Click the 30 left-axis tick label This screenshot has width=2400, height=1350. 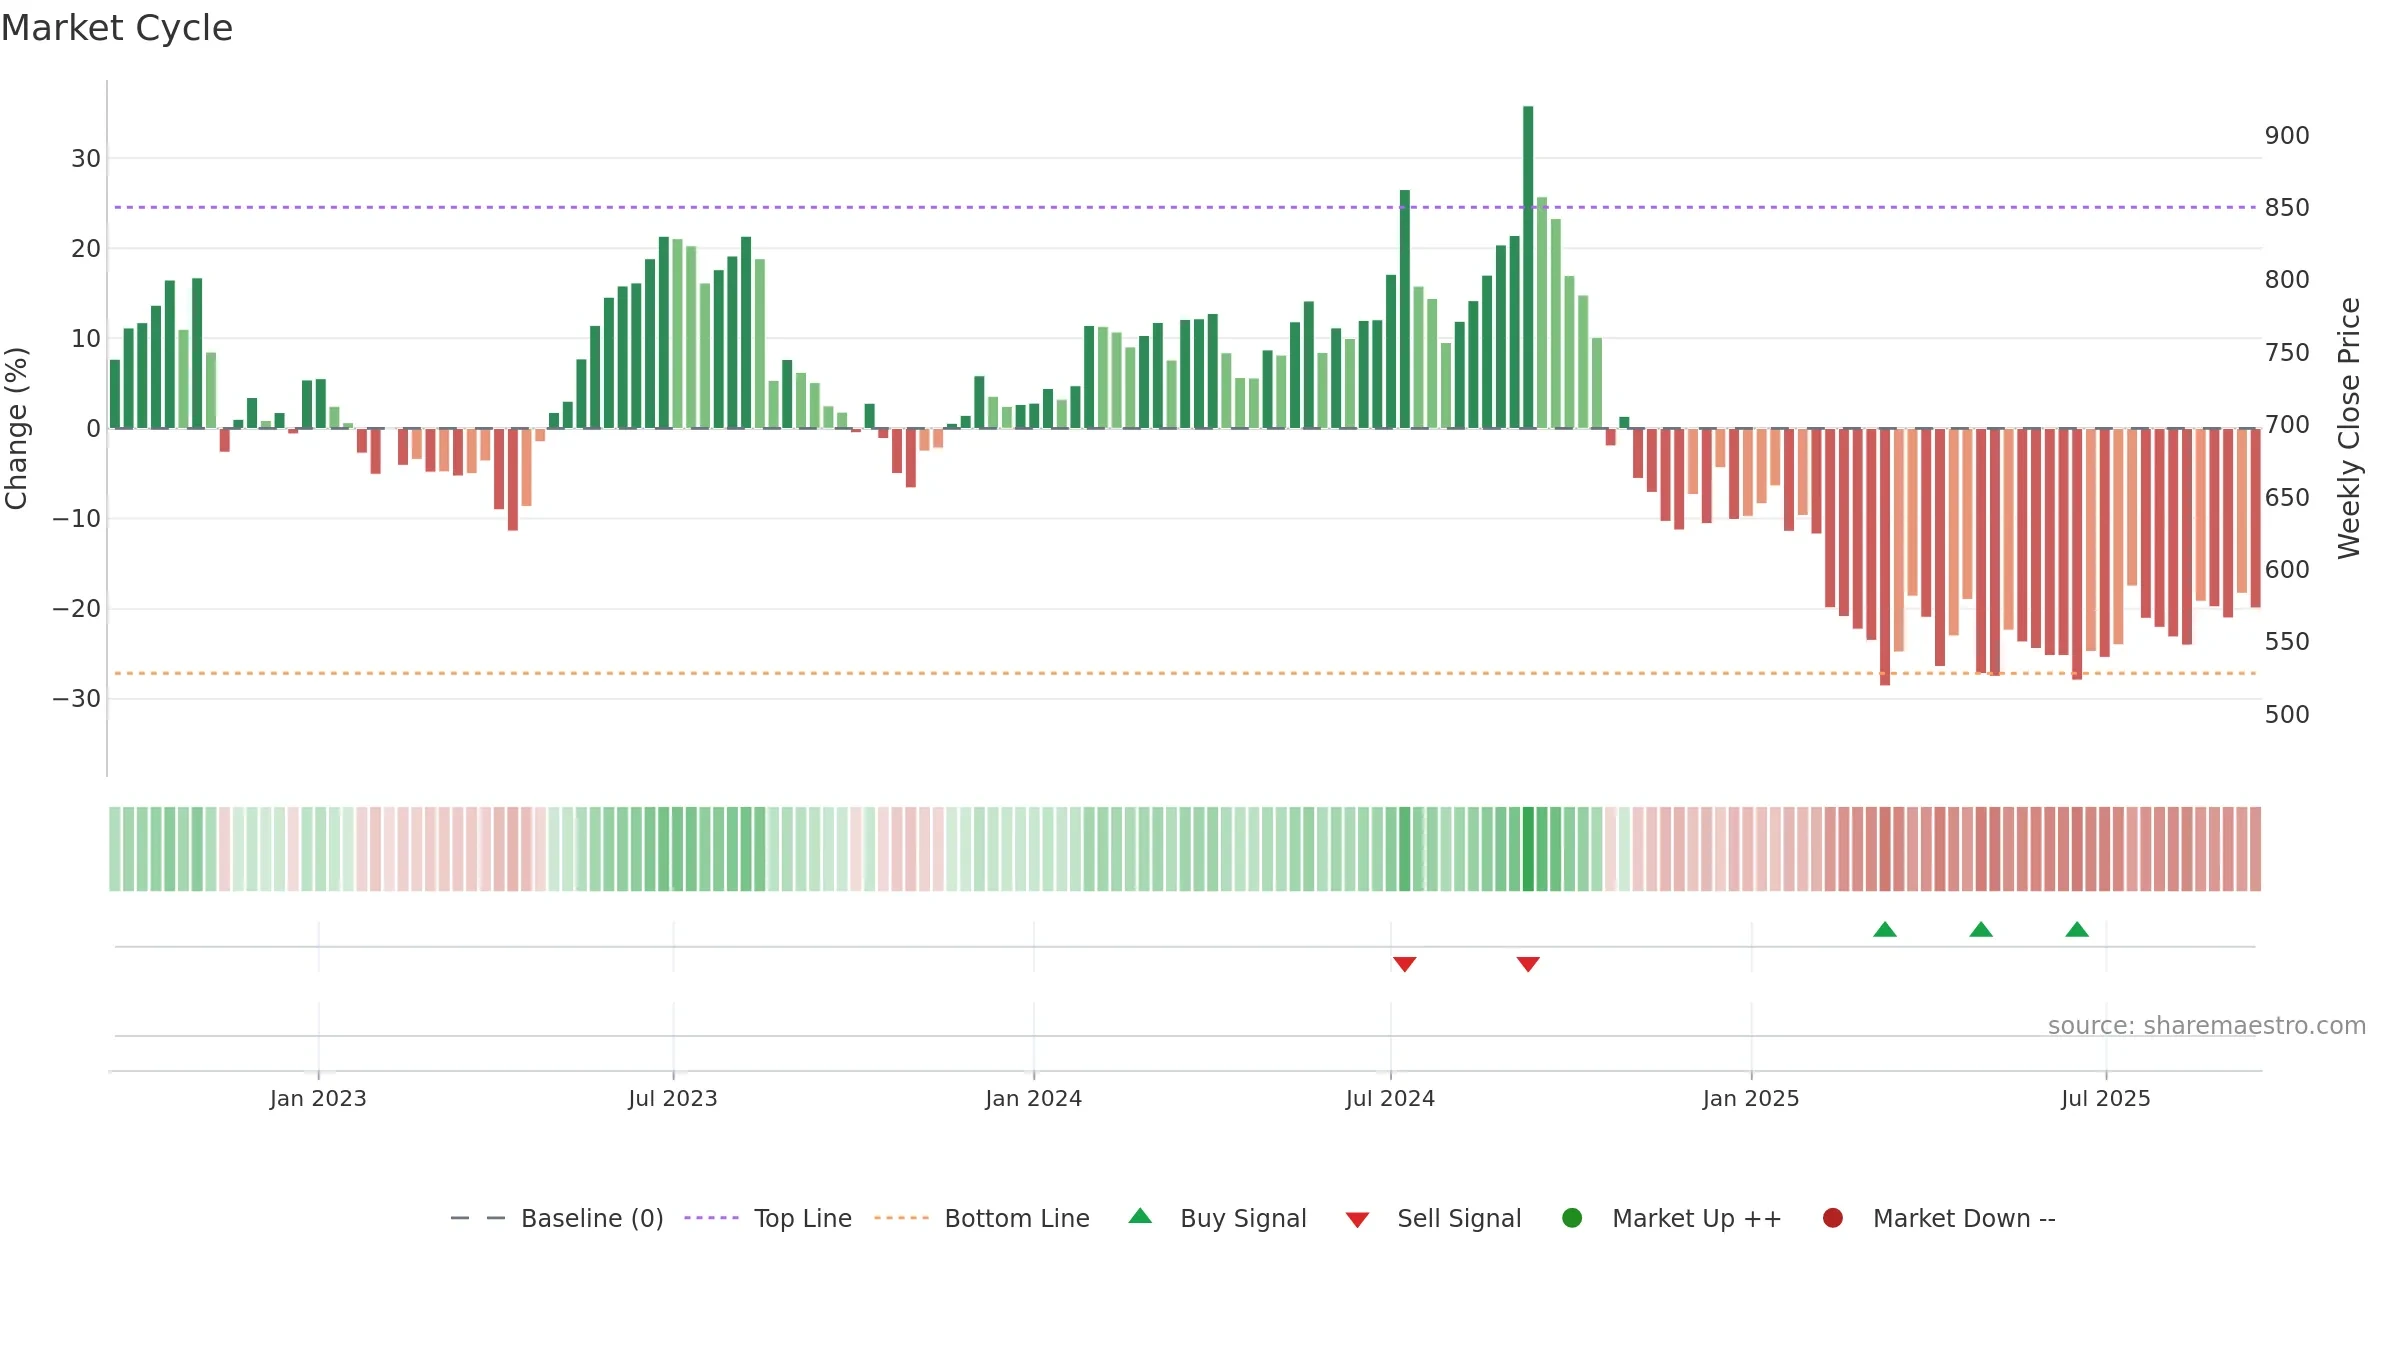[86, 158]
